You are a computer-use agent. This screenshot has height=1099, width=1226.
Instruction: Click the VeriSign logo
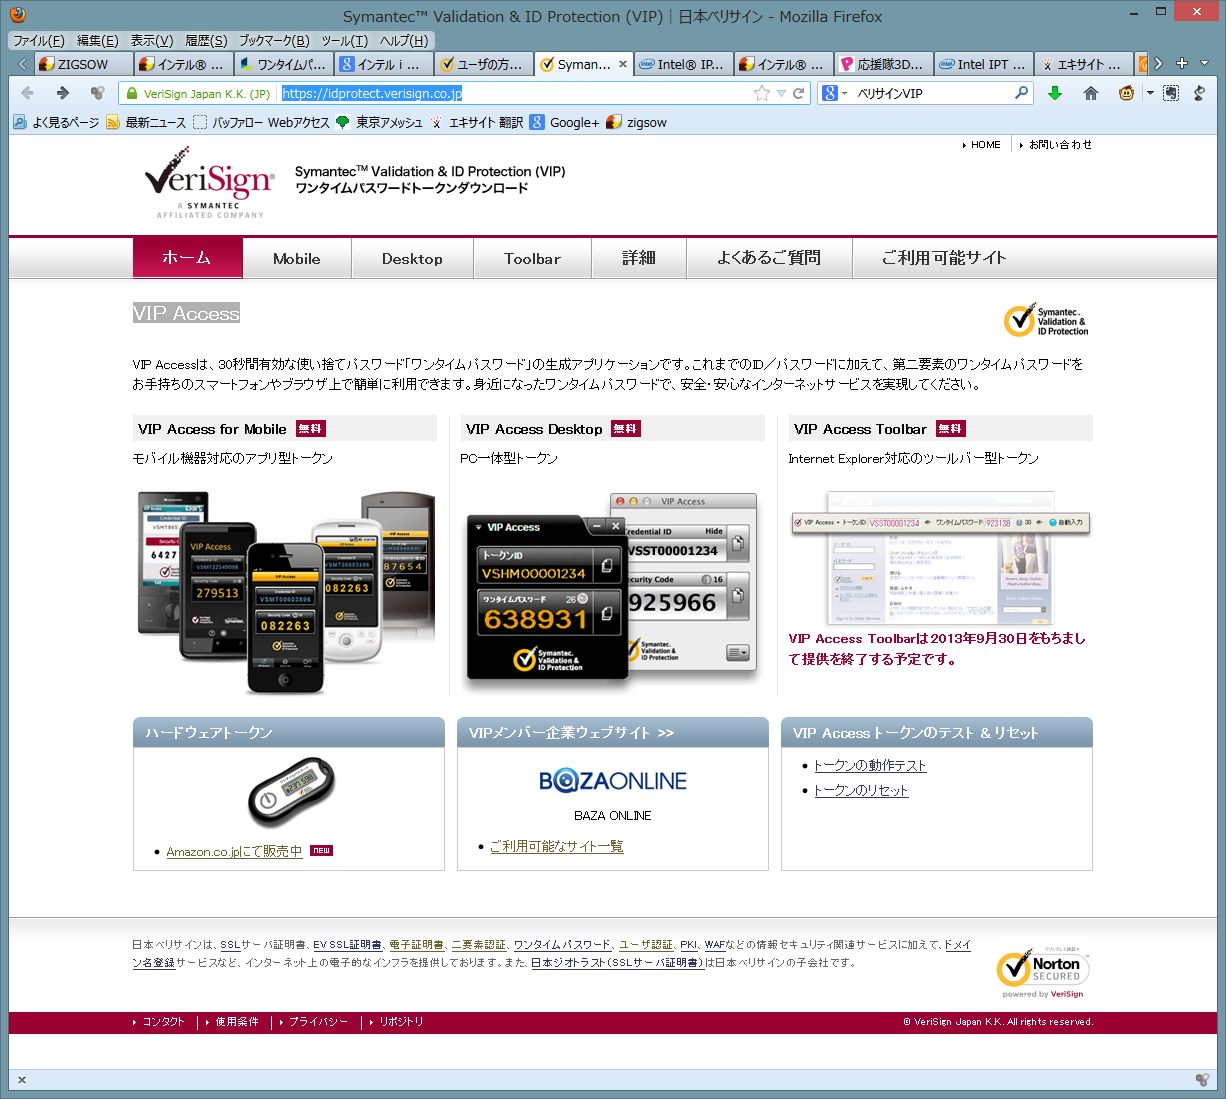coord(209,182)
